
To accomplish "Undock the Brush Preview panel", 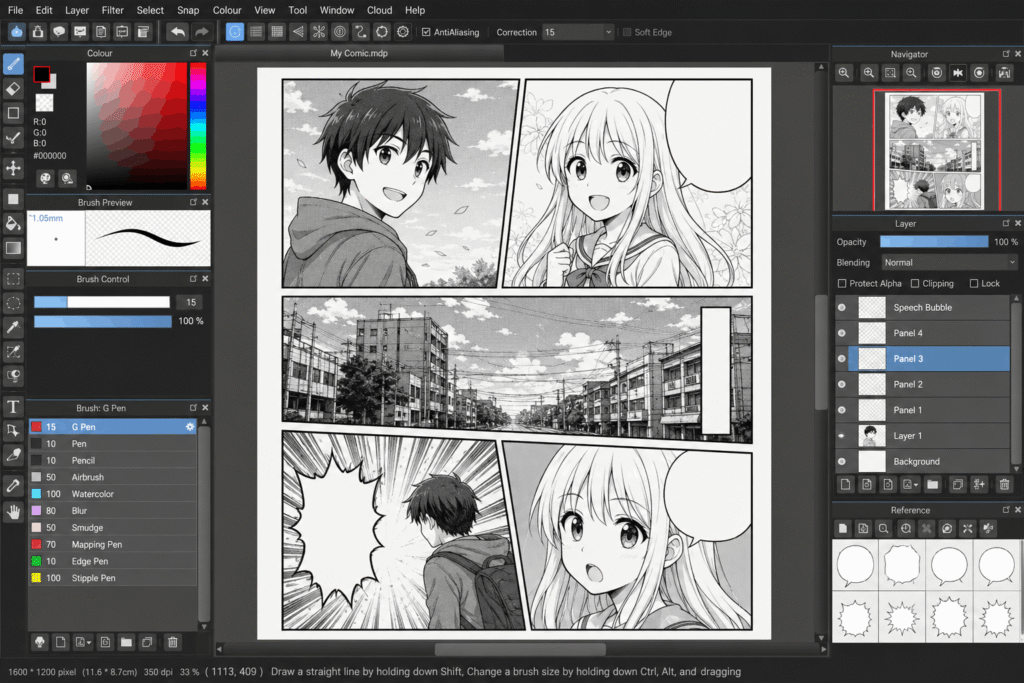I will 193,202.
